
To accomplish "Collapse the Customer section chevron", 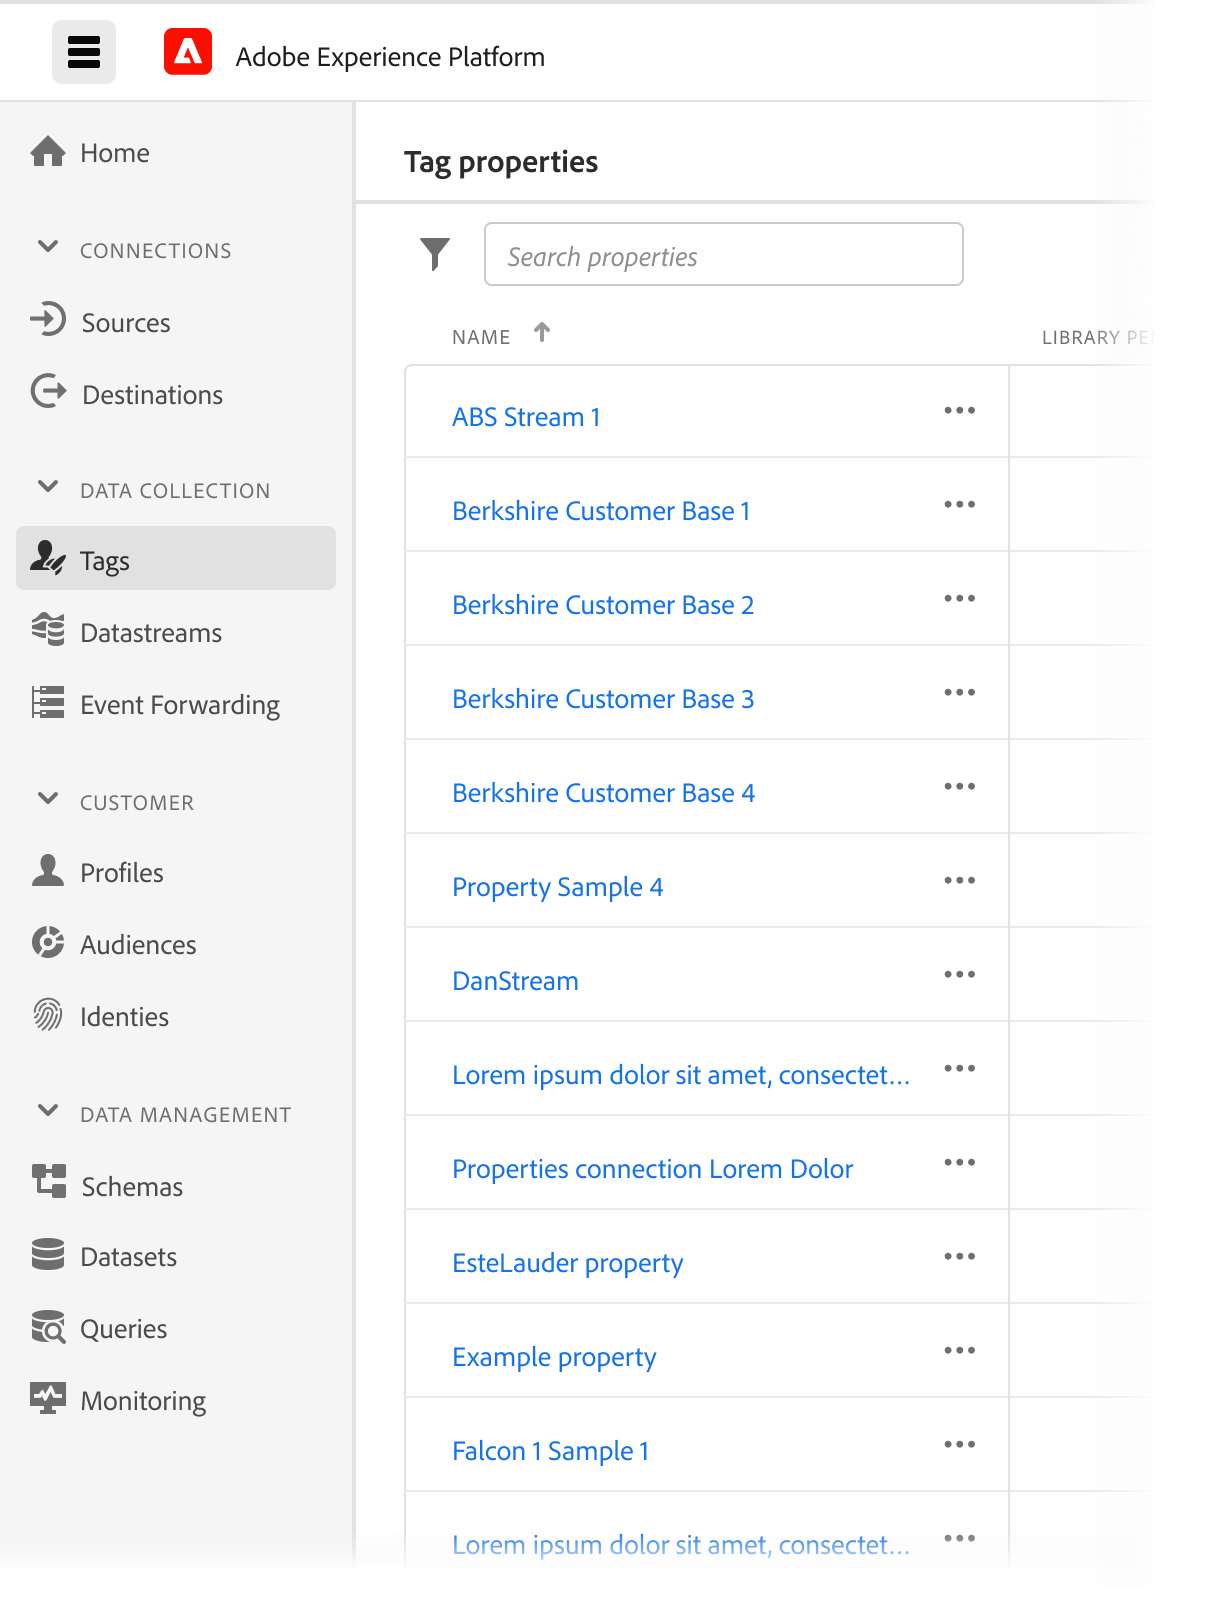I will point(47,799).
